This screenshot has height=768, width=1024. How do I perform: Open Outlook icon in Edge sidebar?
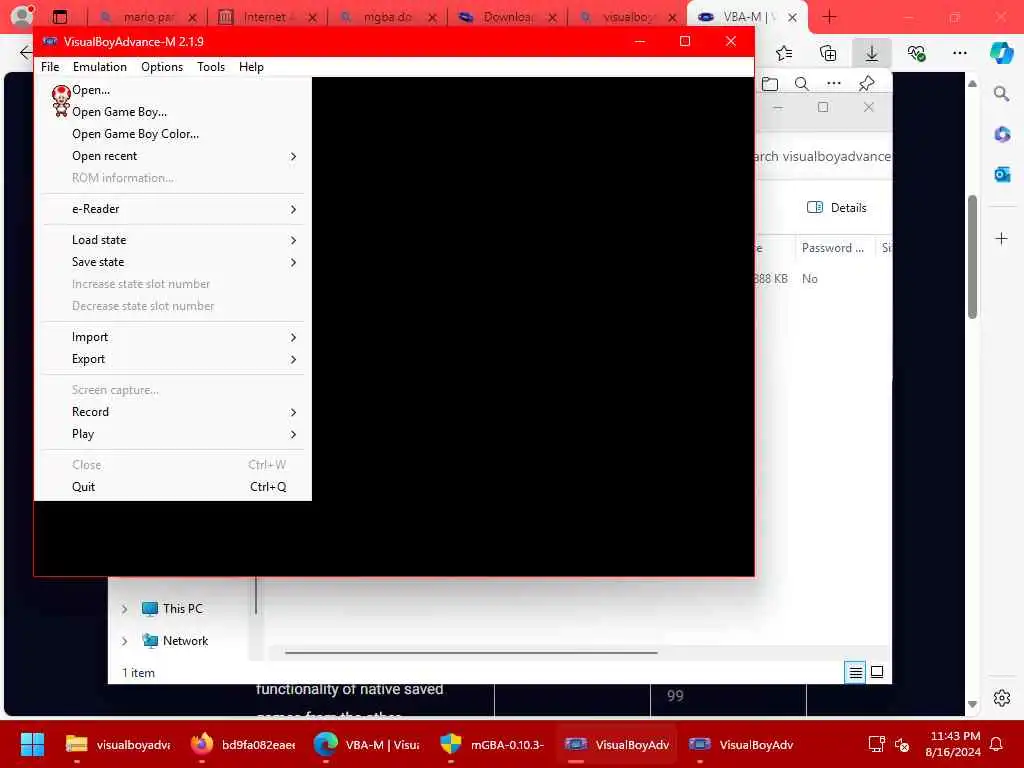point(1001,174)
